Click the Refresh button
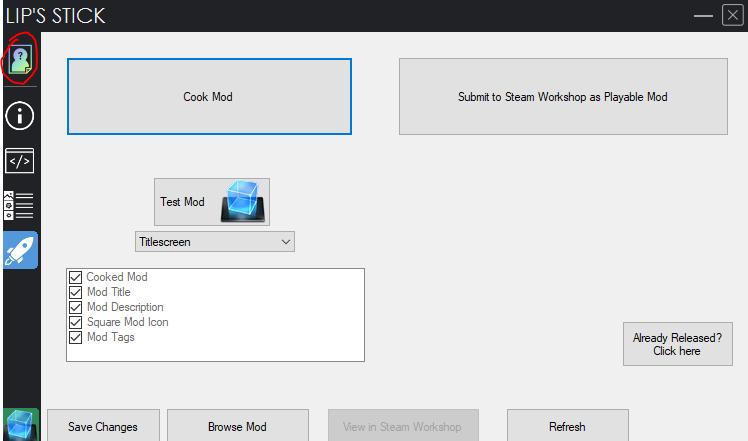 click(568, 426)
